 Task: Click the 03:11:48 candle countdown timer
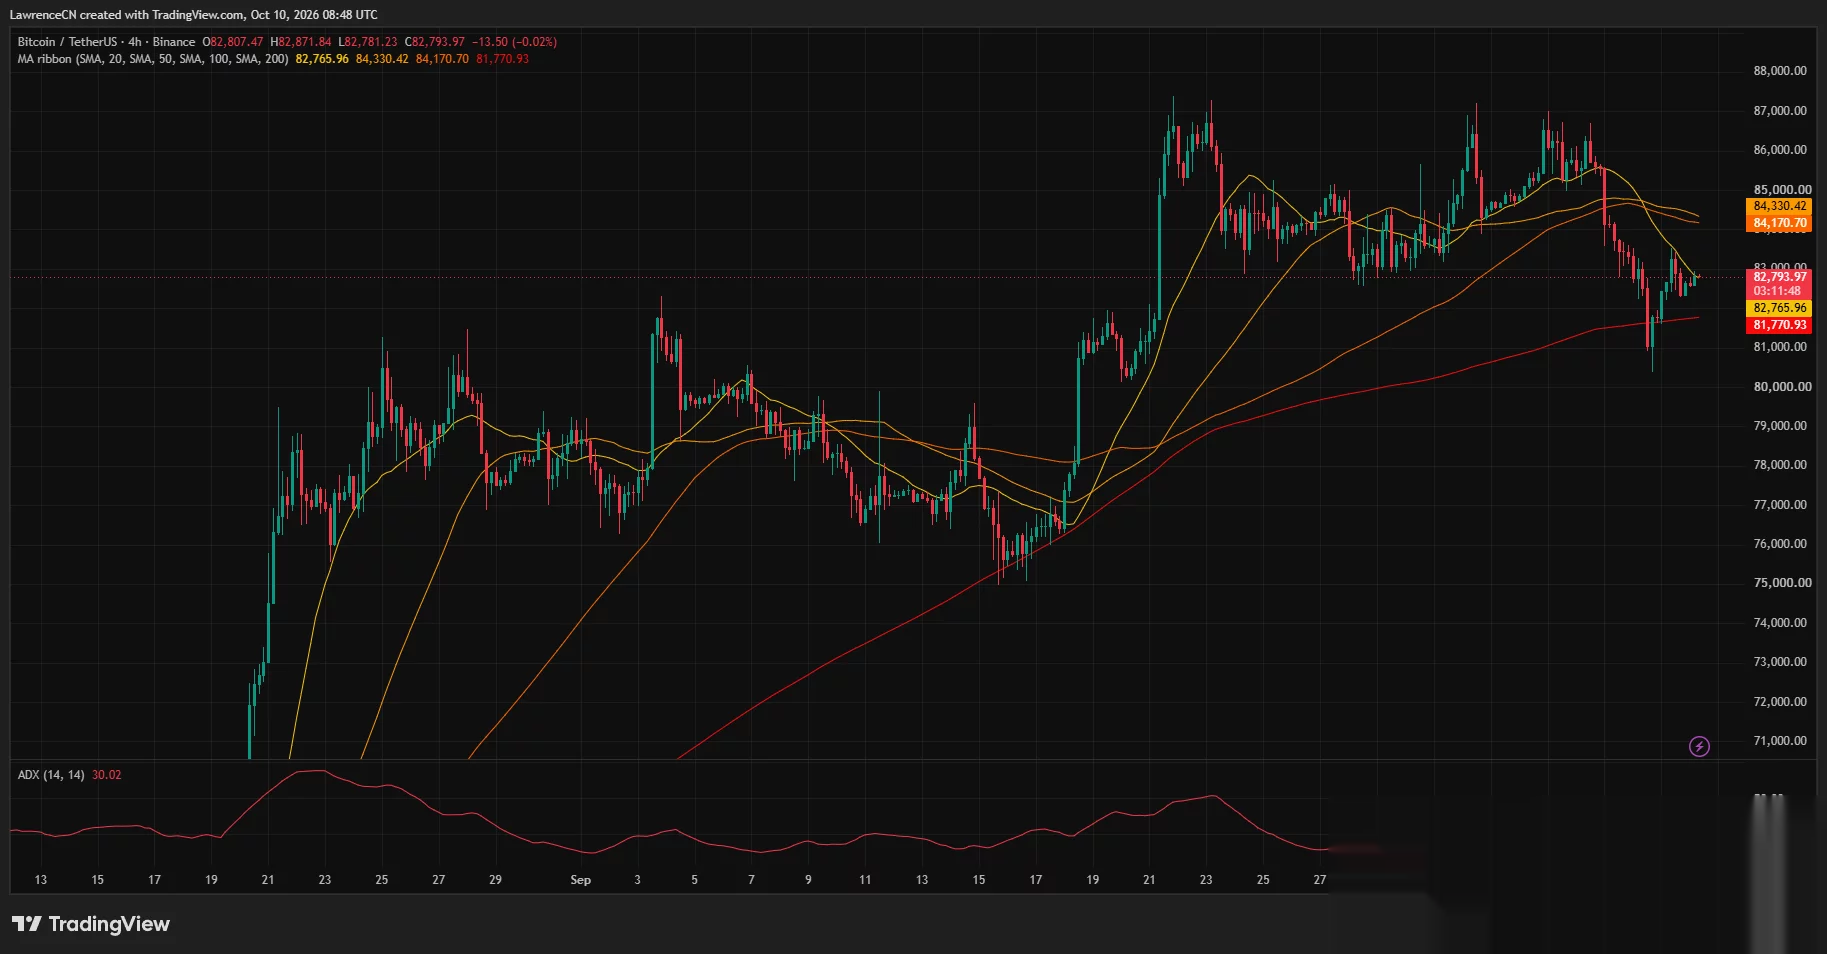point(1777,291)
